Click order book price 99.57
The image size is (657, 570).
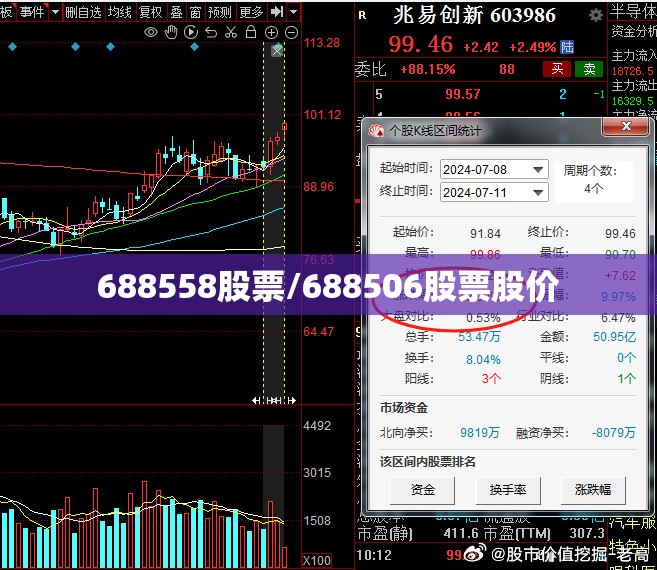[x=463, y=94]
